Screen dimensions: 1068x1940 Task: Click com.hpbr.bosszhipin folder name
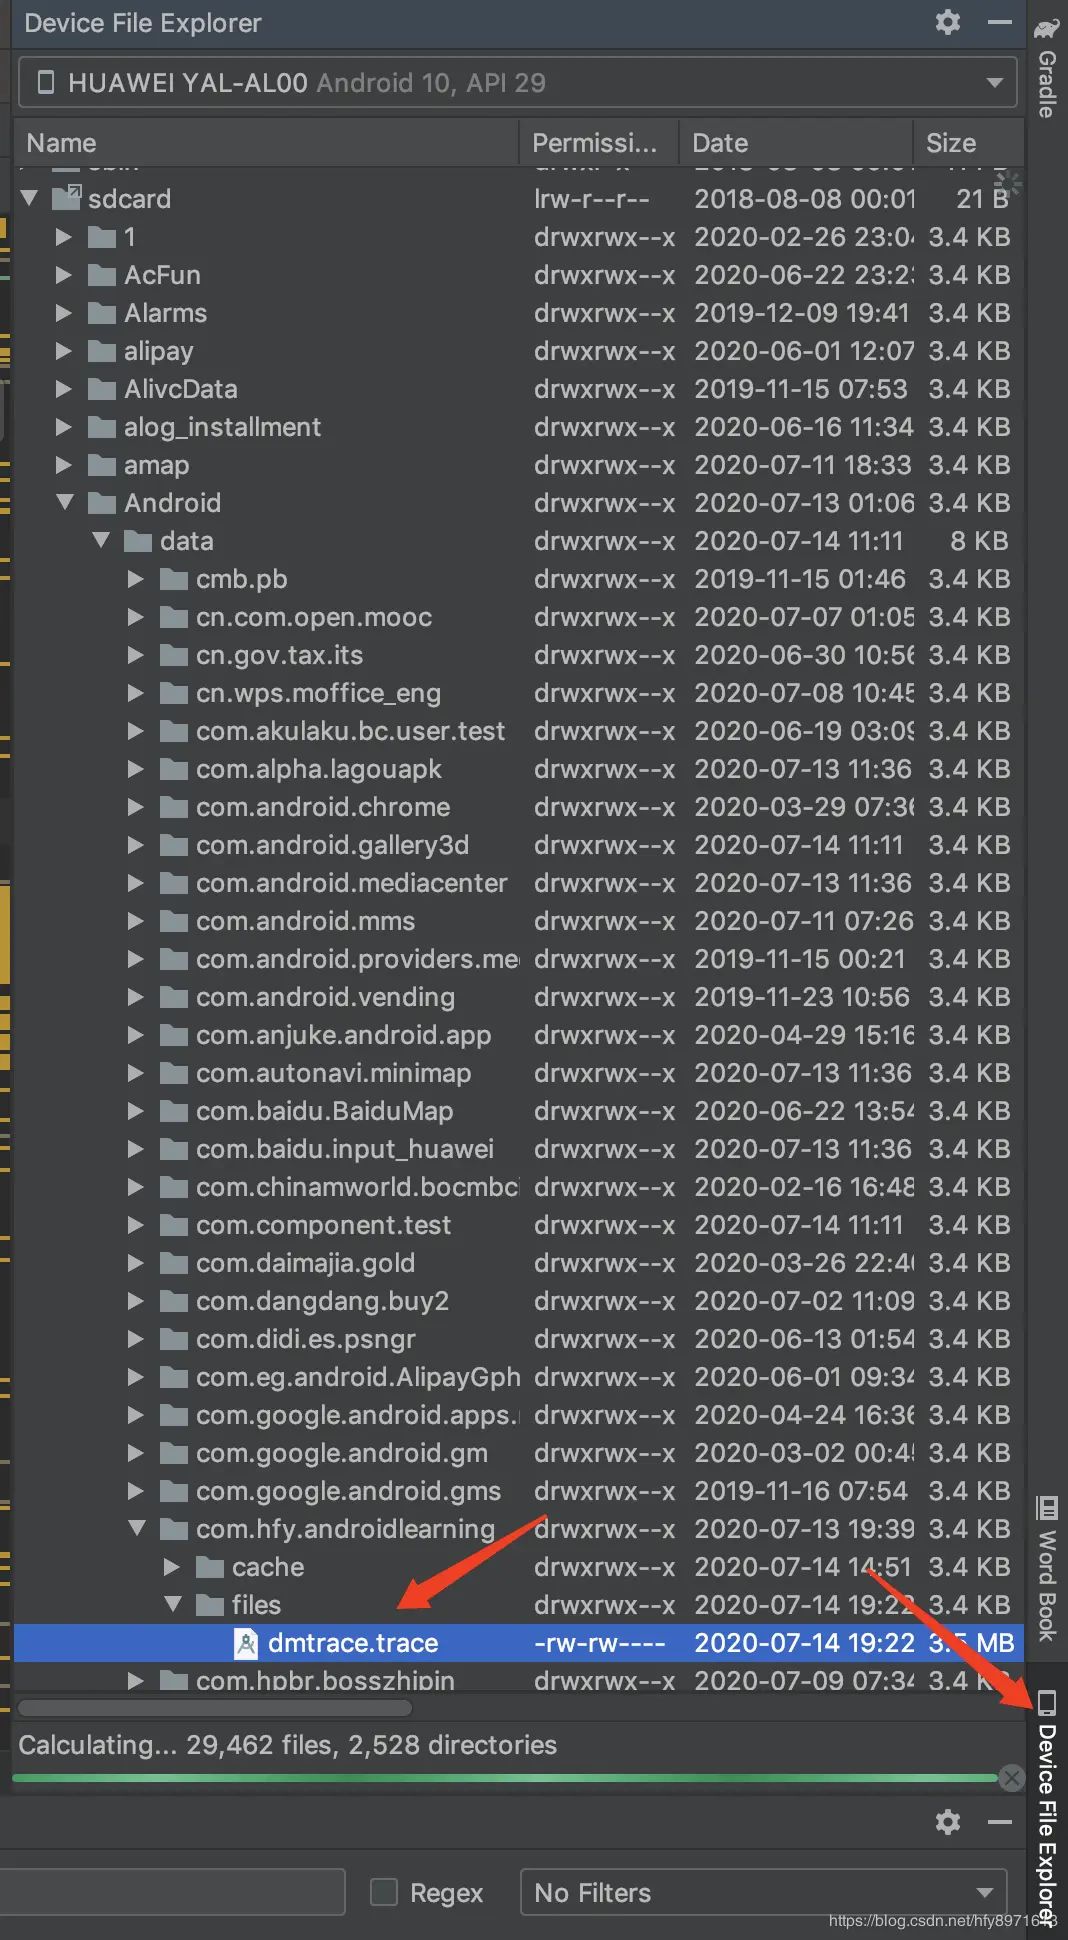pos(325,1680)
